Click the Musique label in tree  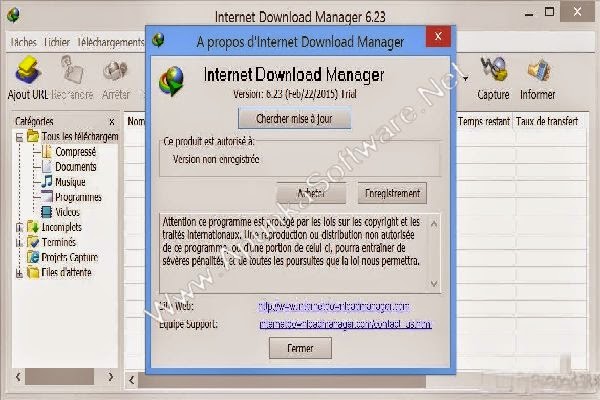point(70,182)
